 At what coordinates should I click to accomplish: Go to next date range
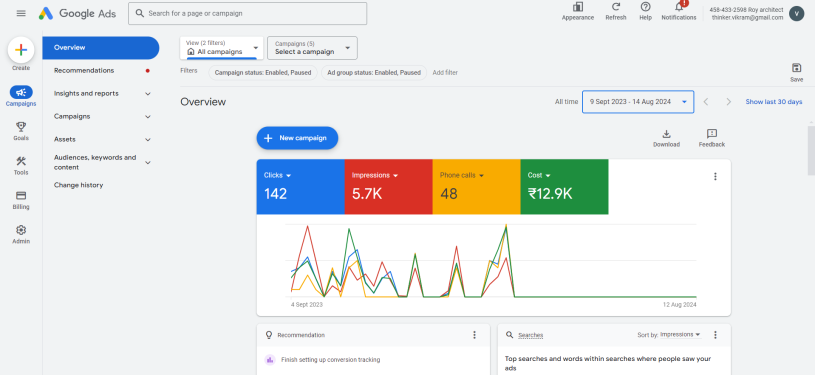(x=729, y=102)
